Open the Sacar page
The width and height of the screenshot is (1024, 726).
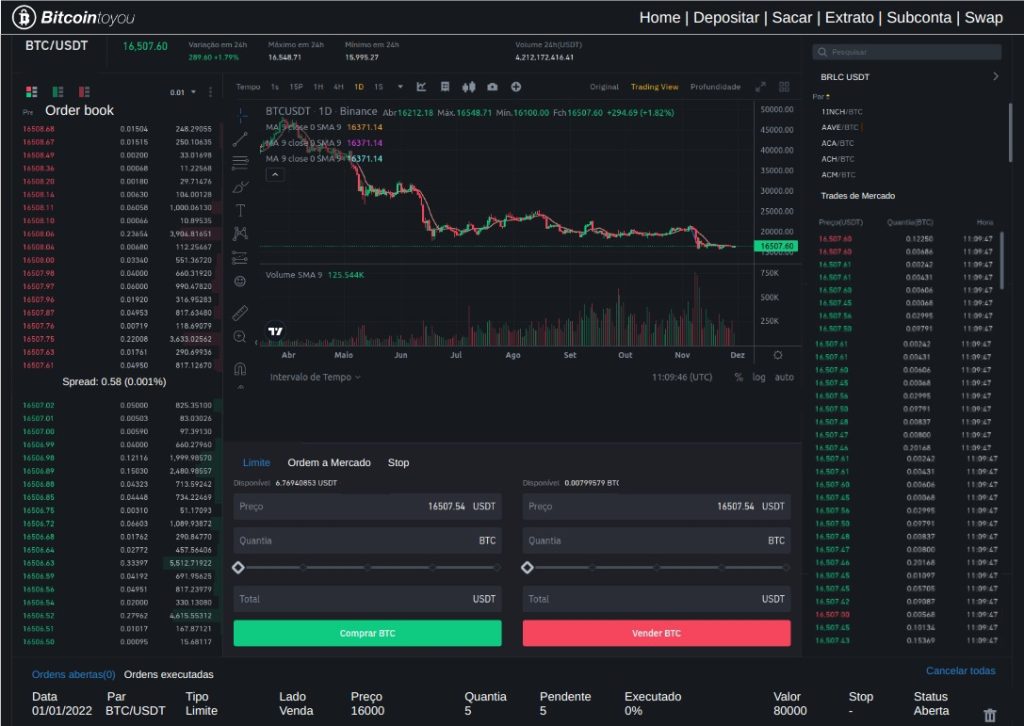point(792,18)
